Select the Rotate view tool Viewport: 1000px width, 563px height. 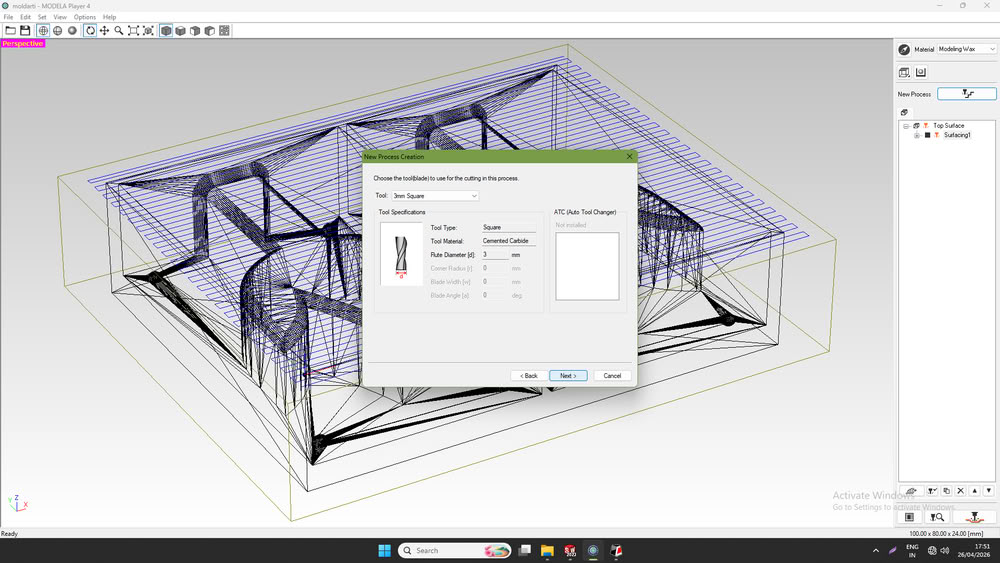coord(90,31)
